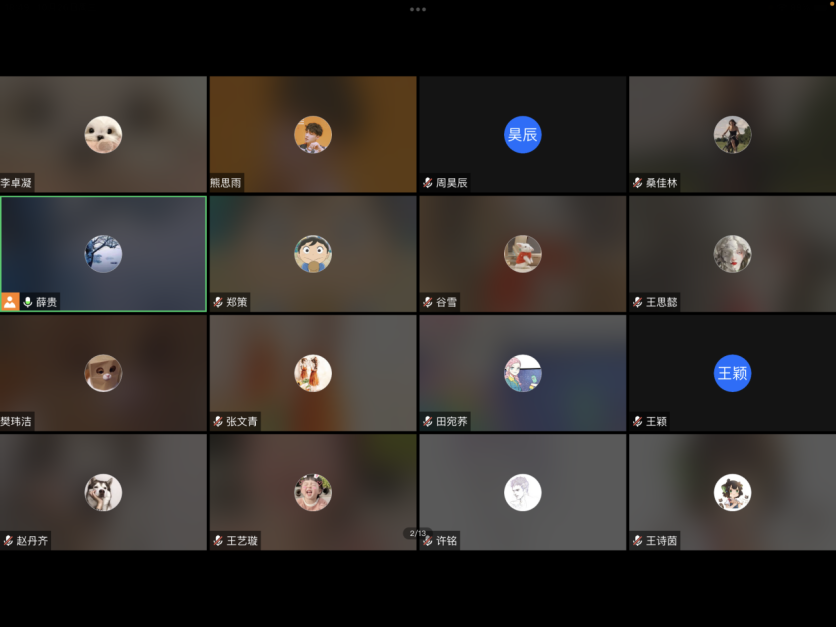Click the muted mic icon beside 周昊辰
Viewport: 836px width, 628px height.
(428, 183)
